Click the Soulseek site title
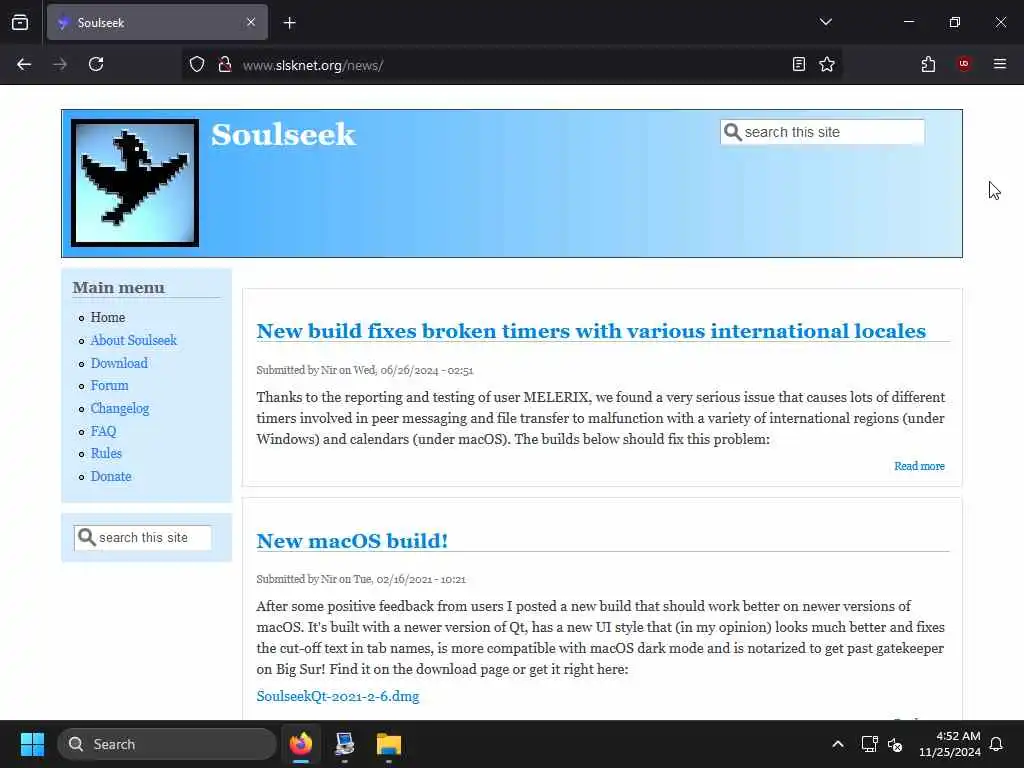 click(283, 135)
